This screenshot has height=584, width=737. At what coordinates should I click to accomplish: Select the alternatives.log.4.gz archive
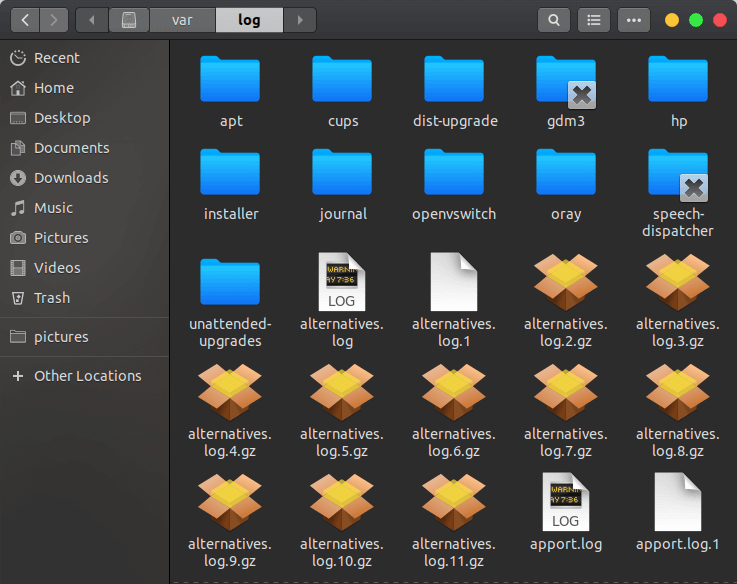point(230,411)
